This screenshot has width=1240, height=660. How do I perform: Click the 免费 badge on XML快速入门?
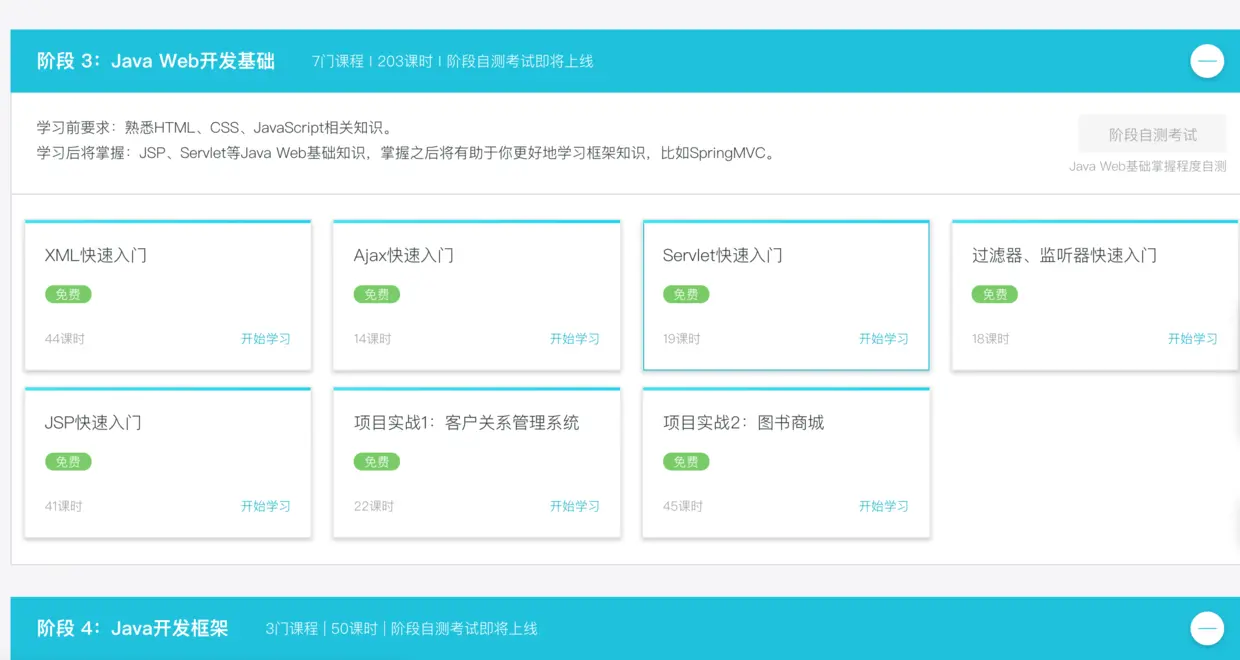tap(68, 294)
